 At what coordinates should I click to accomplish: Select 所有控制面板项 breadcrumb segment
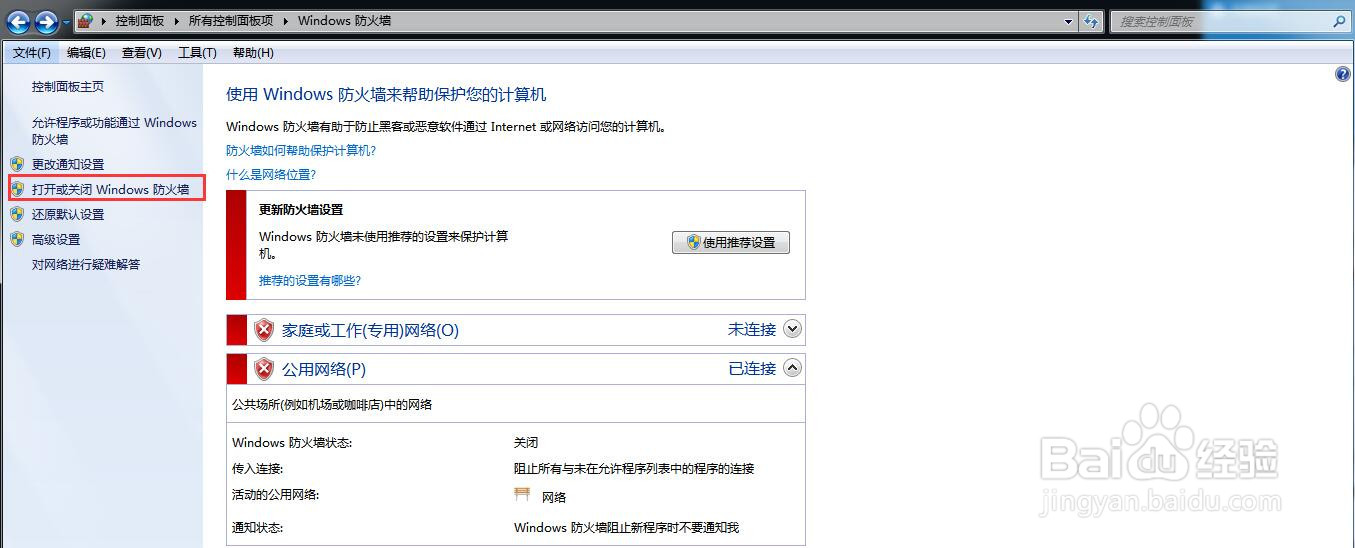pos(230,21)
